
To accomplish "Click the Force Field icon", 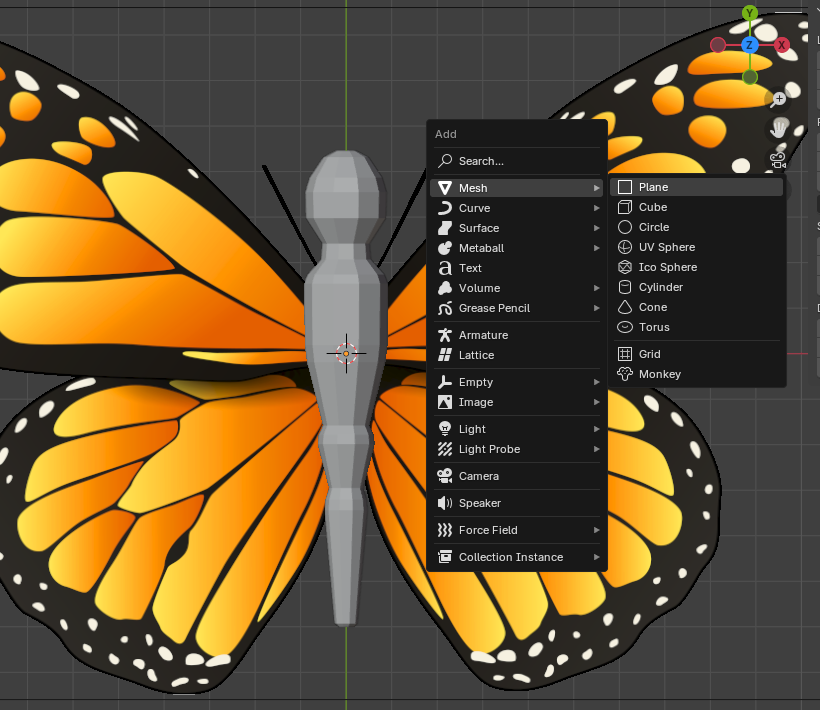I will point(445,530).
